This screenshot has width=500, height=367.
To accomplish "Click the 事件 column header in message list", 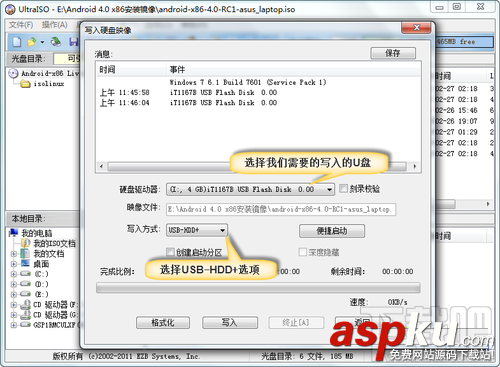I will tap(293, 70).
